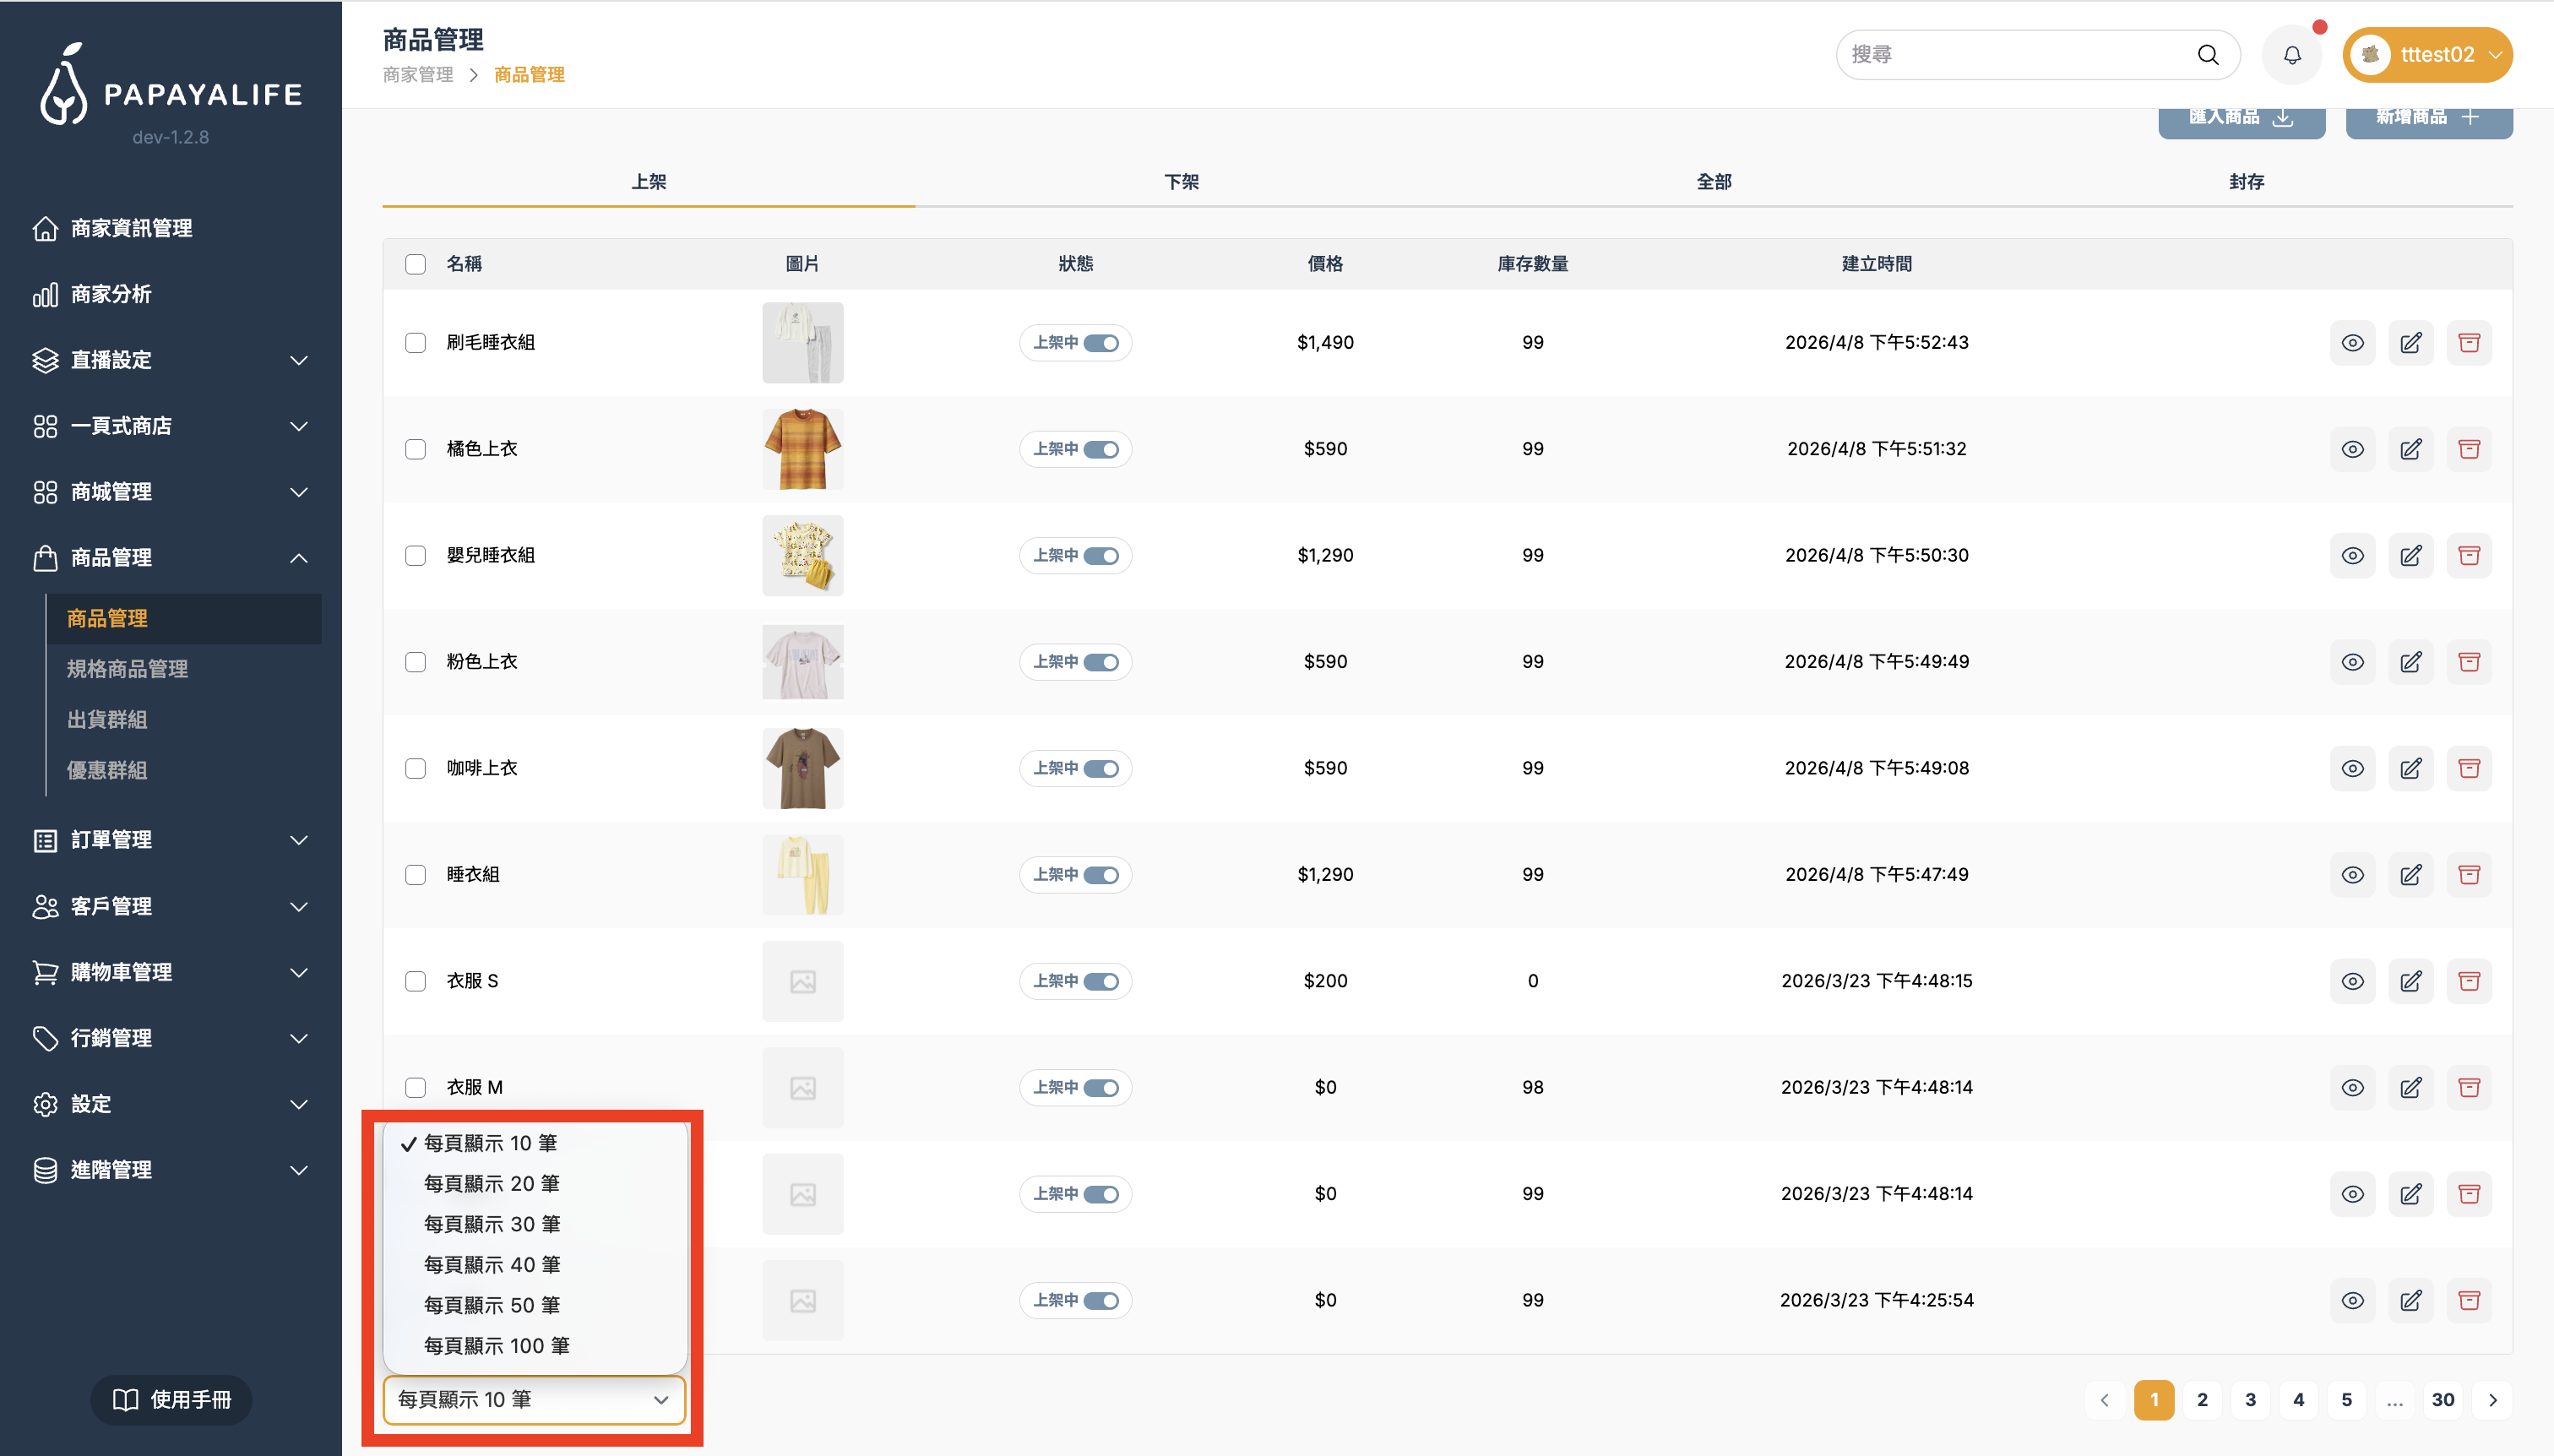The image size is (2554, 1456).
Task: Edit the 睡衣組 product
Action: pyautogui.click(x=2411, y=875)
